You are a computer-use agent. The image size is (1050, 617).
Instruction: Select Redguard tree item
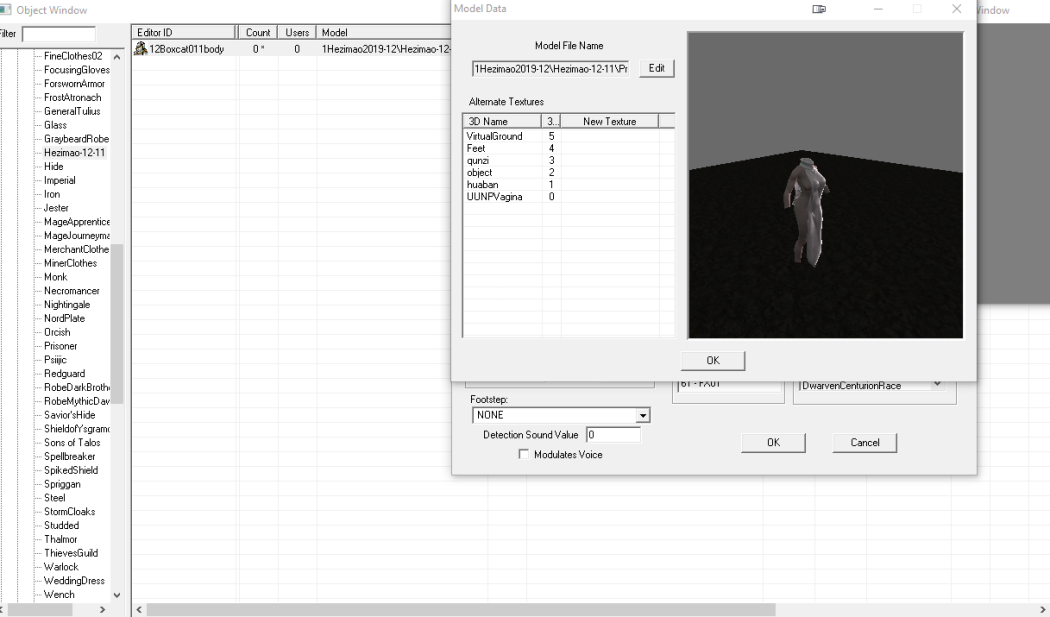coord(64,374)
